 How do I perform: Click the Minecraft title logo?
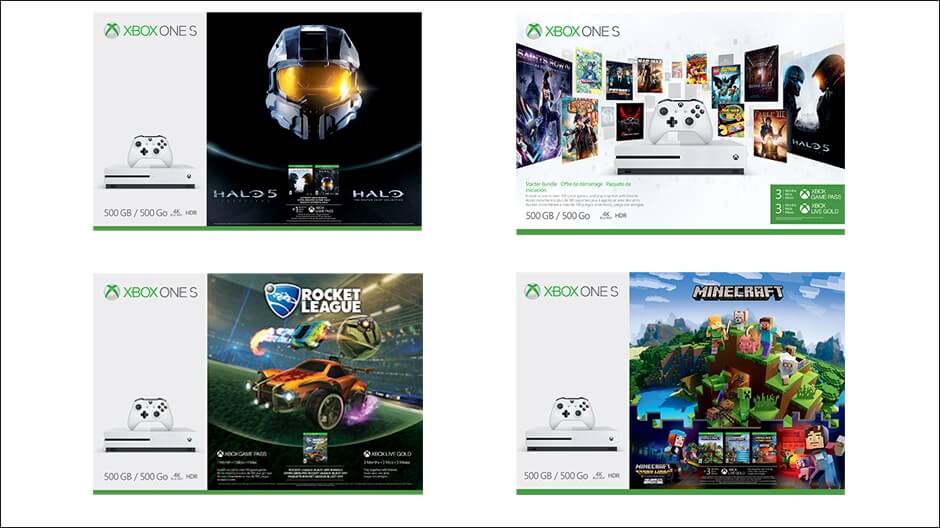[737, 292]
